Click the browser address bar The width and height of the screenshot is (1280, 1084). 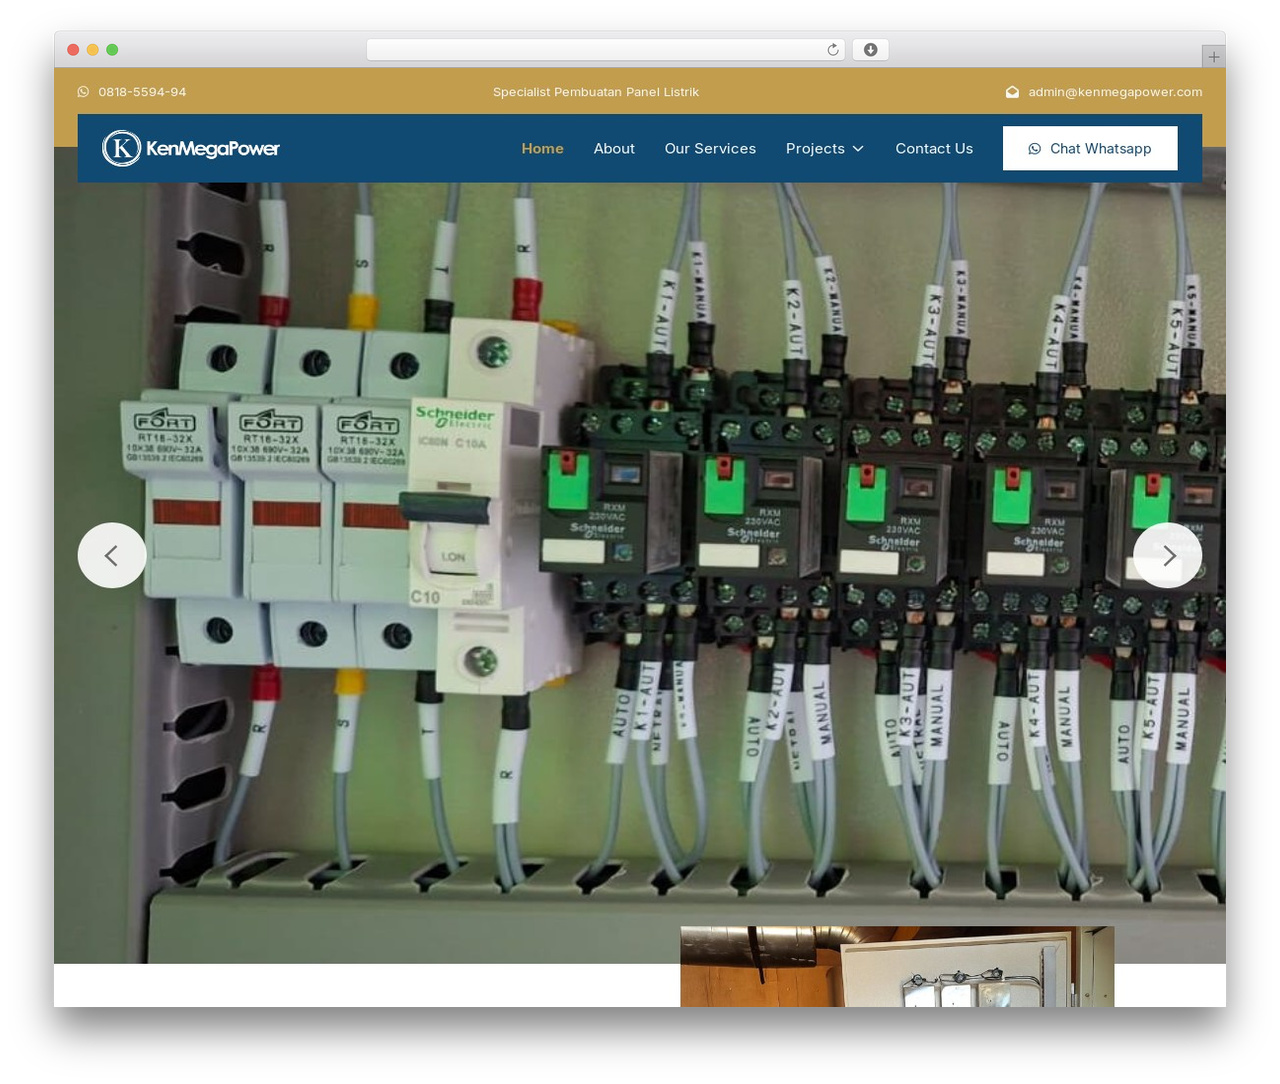[605, 50]
